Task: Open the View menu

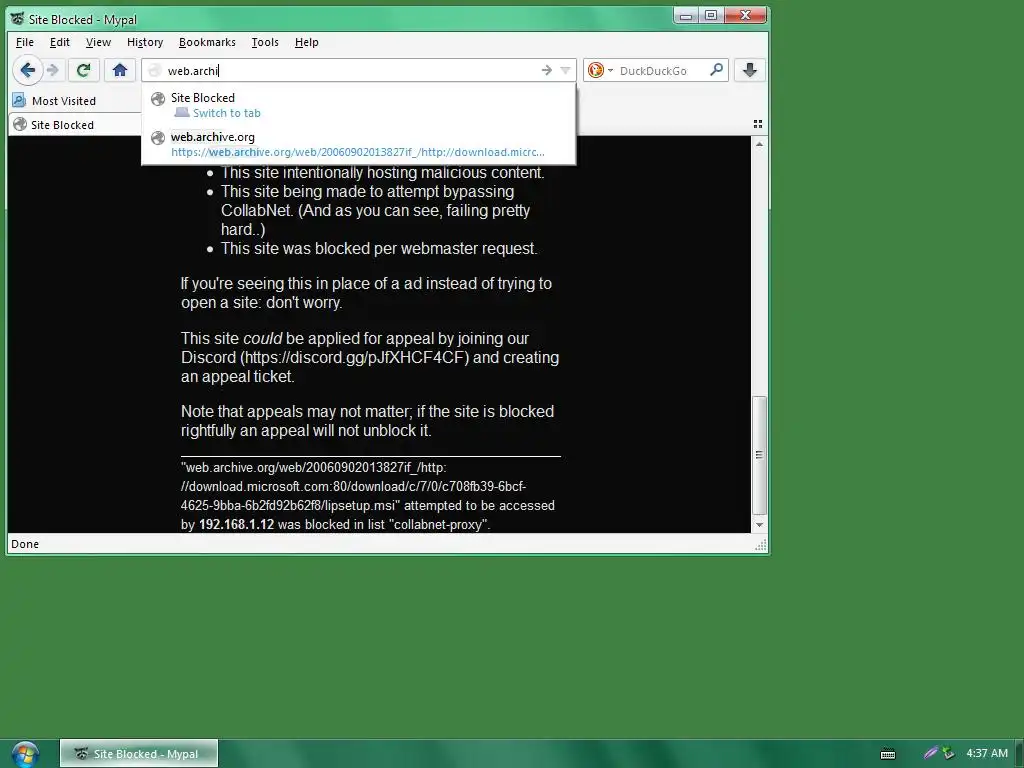Action: click(x=98, y=42)
